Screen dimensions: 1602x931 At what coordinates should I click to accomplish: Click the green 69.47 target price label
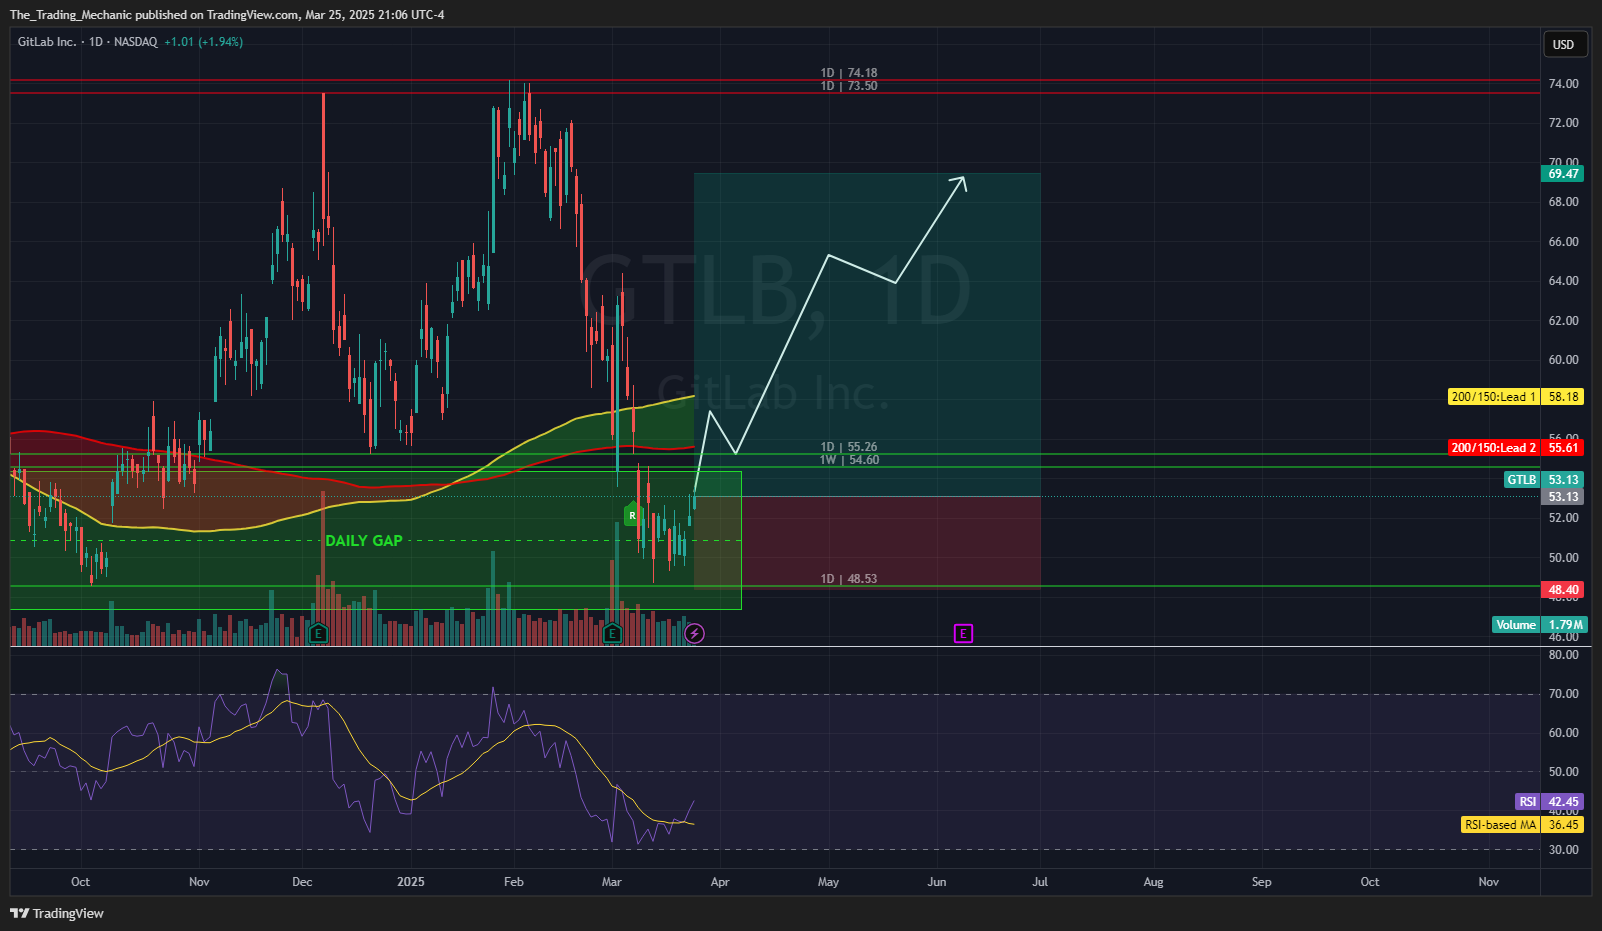(1563, 174)
